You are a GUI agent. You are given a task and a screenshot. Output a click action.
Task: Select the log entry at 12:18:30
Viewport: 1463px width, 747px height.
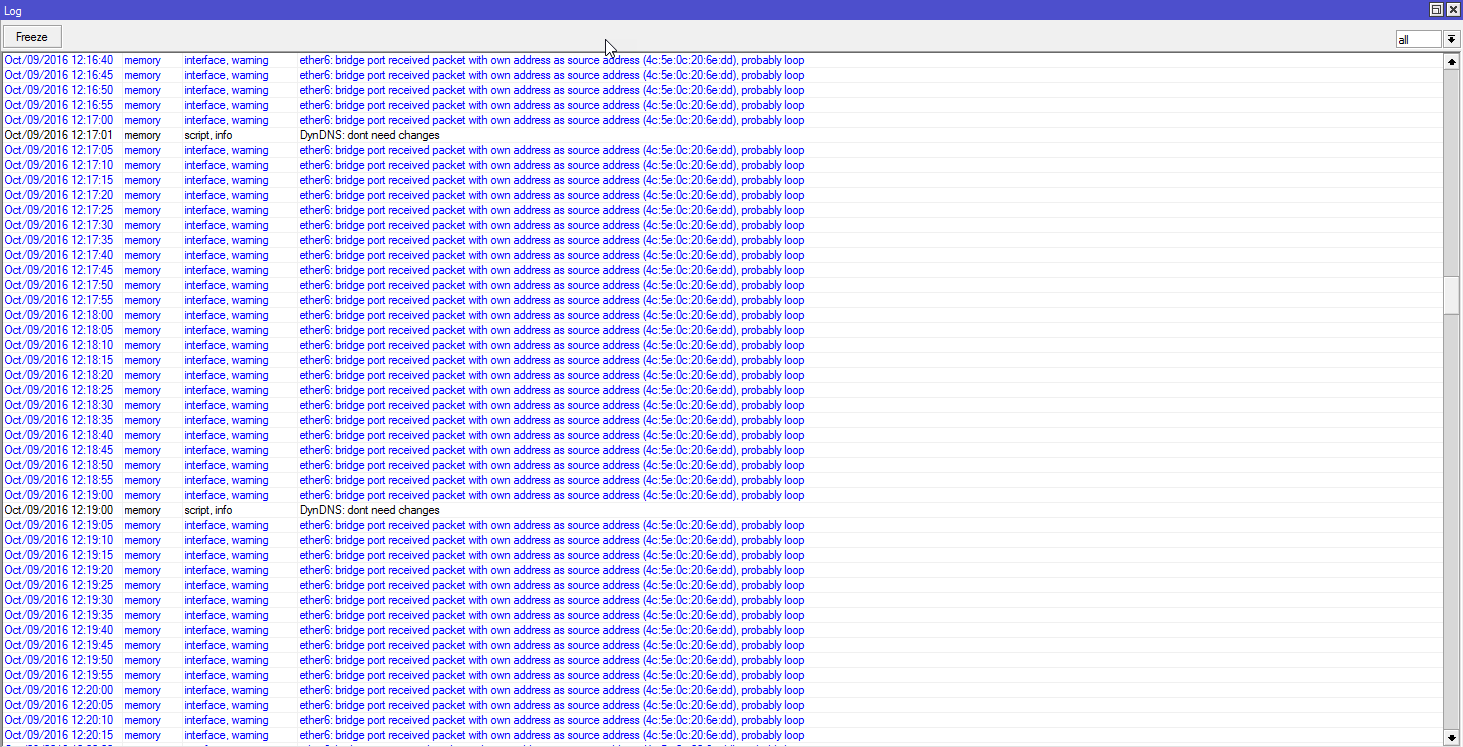tap(723, 405)
